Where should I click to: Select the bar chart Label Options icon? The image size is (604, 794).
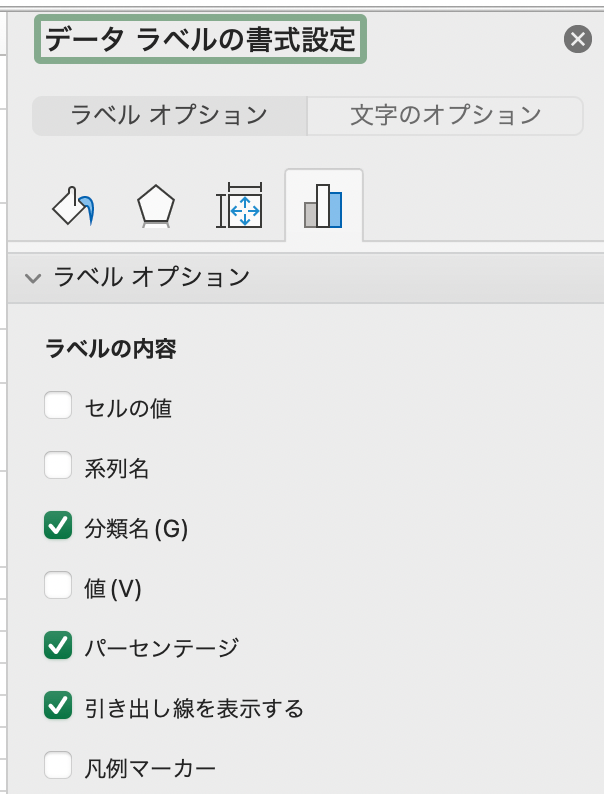coord(323,207)
